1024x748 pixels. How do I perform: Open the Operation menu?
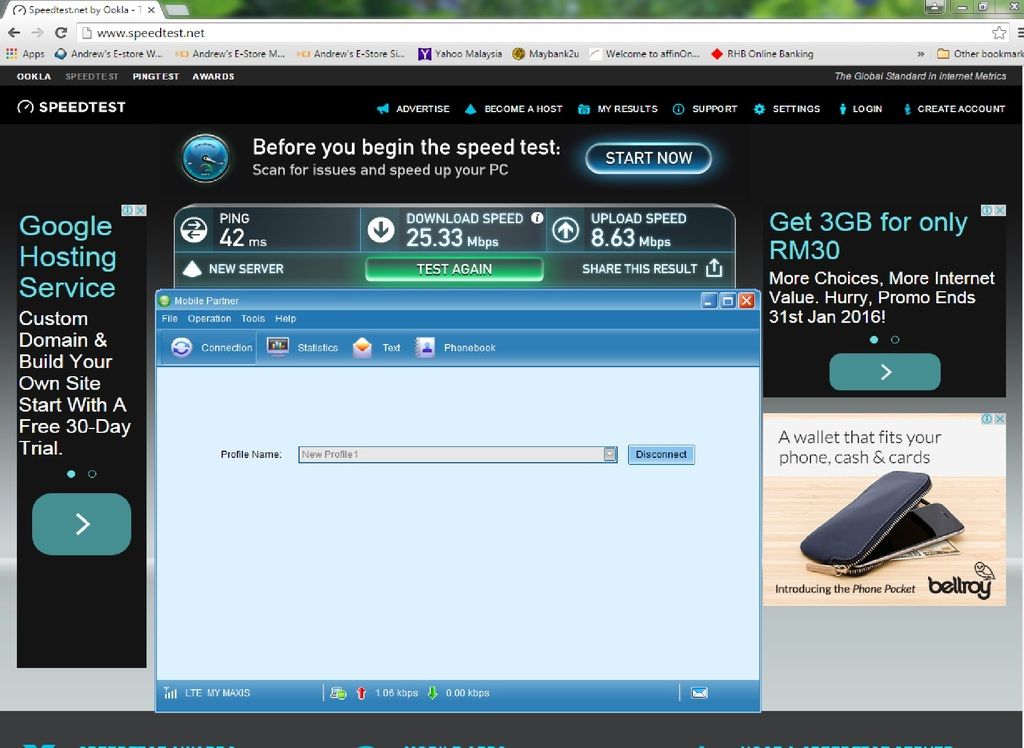(209, 319)
